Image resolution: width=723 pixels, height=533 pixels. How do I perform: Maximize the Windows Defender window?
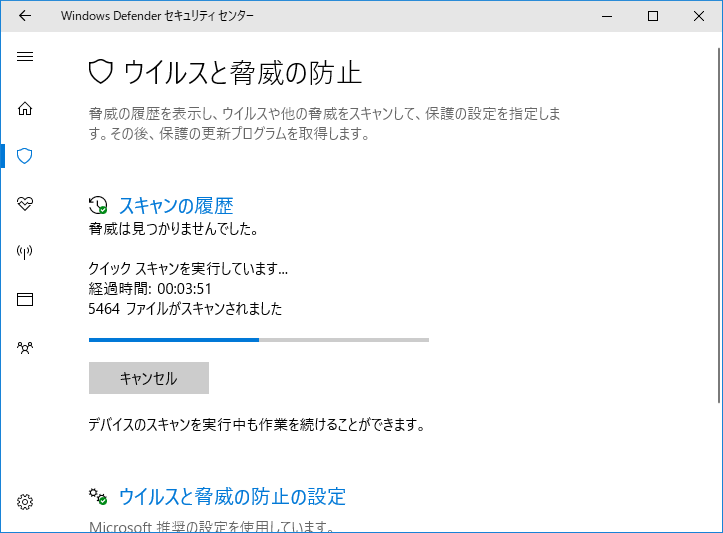[x=653, y=16]
